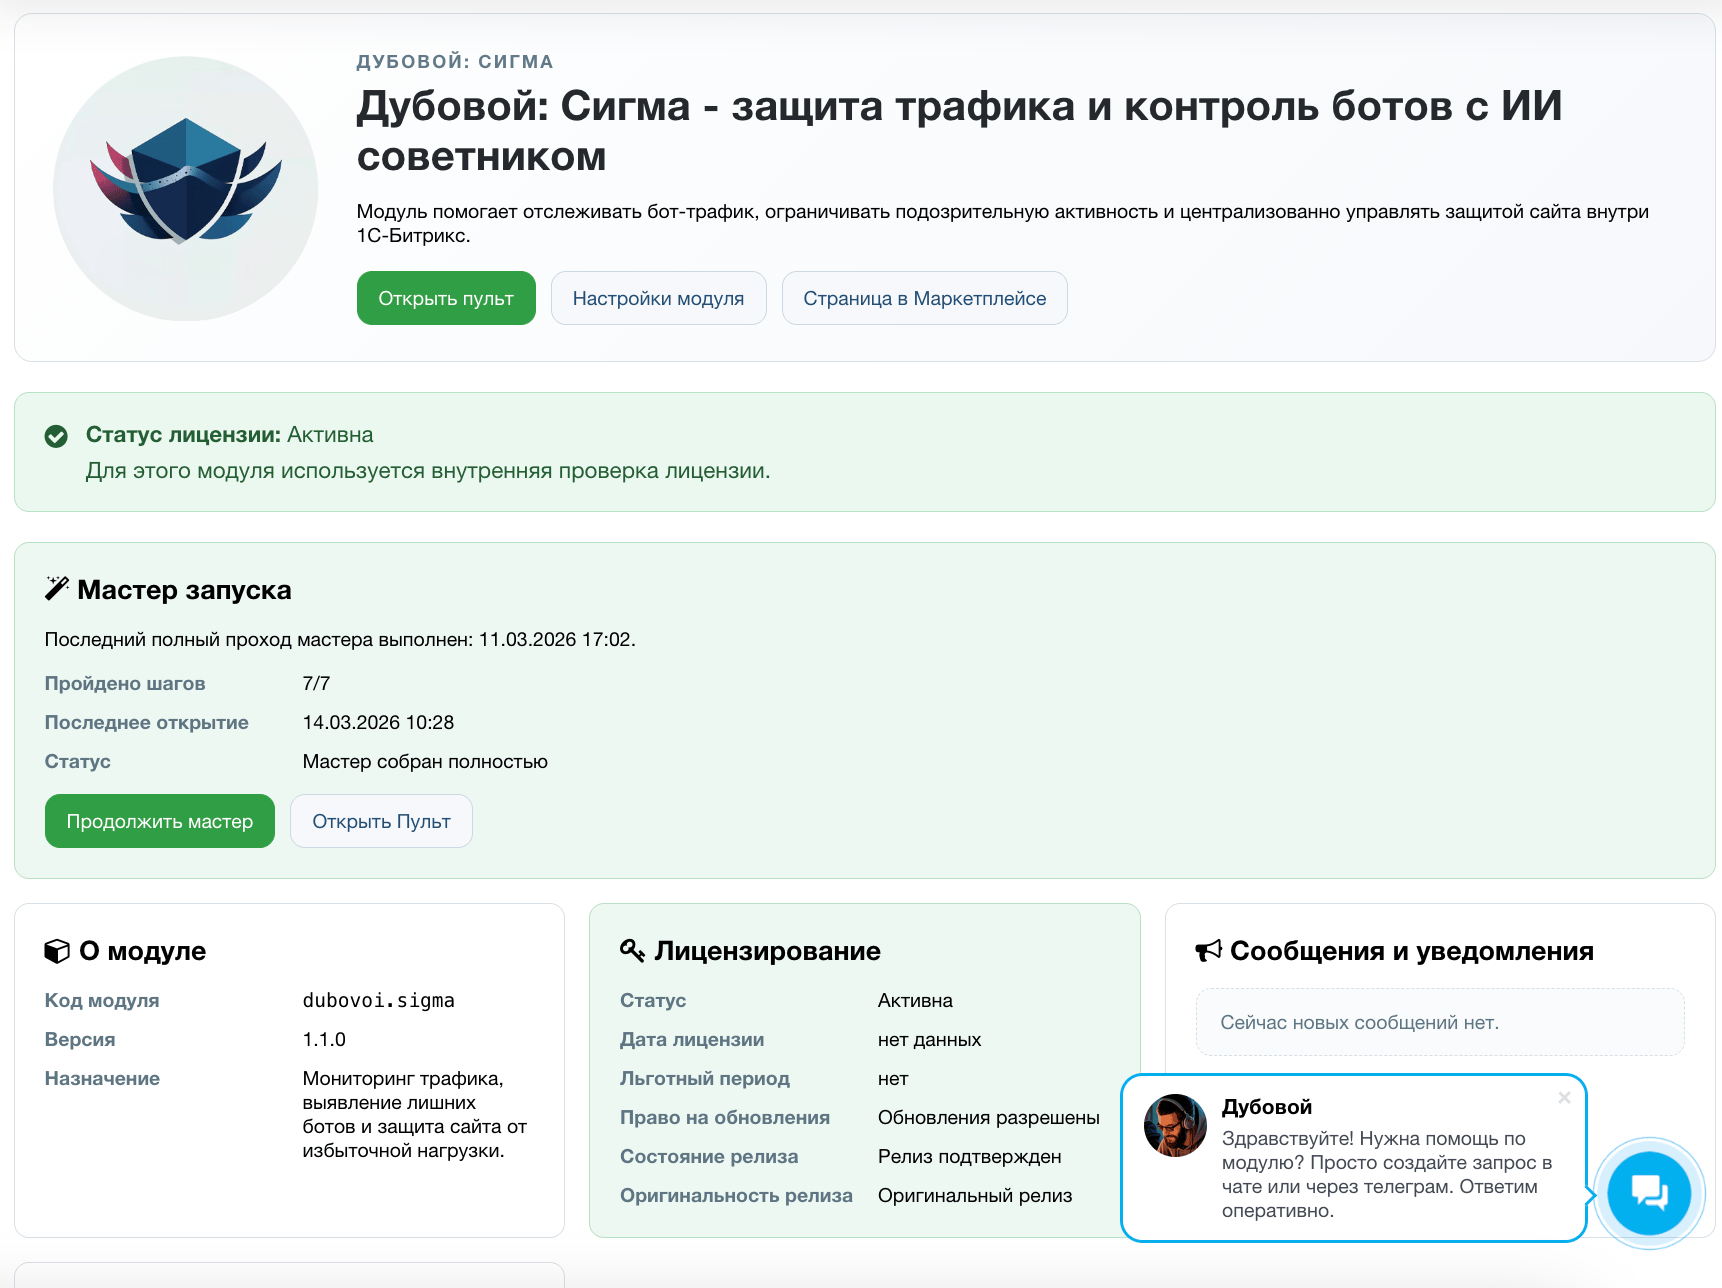
Task: Select module code dubovoi.sigma
Action: [378, 1000]
